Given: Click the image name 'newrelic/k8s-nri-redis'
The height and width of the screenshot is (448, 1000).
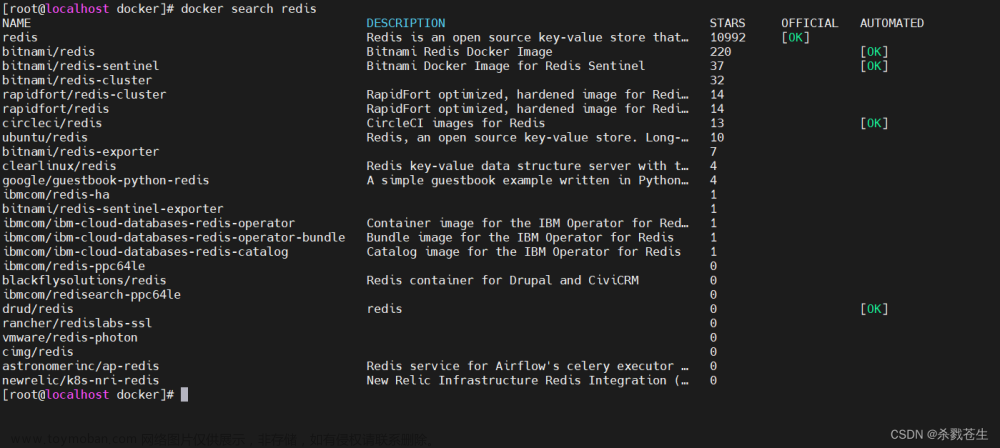Looking at the screenshot, I should click(81, 380).
